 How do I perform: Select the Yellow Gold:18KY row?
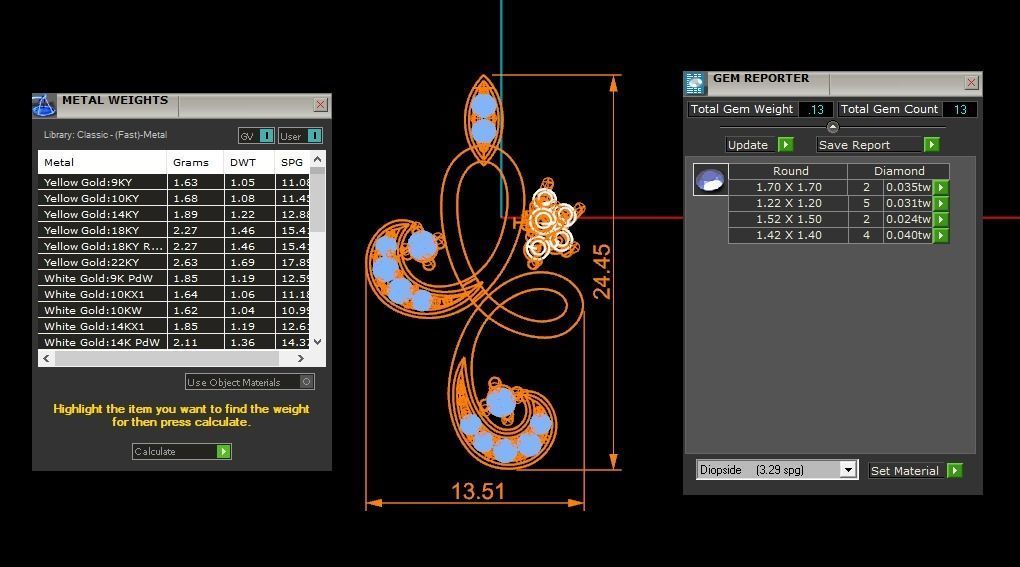click(x=174, y=230)
